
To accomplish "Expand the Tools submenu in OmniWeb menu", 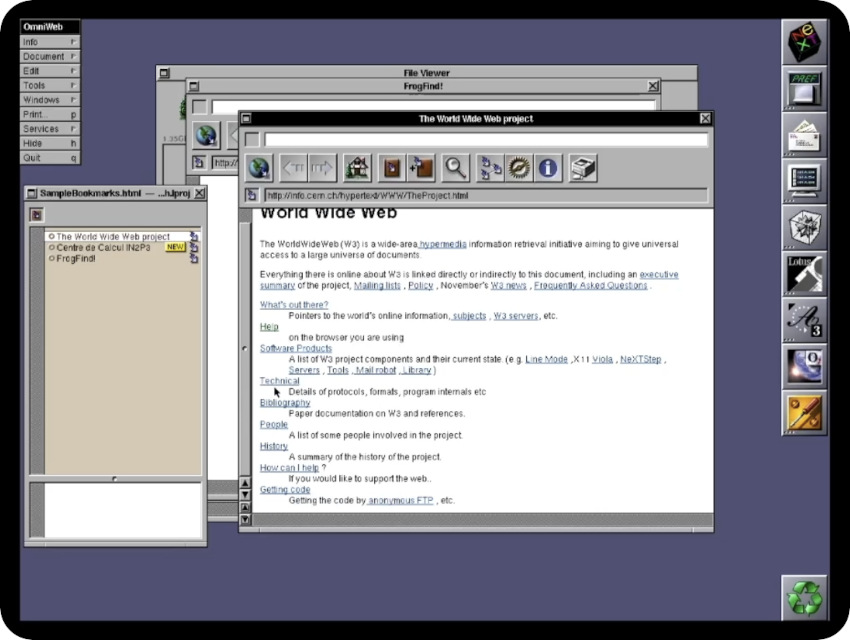I will (x=50, y=85).
